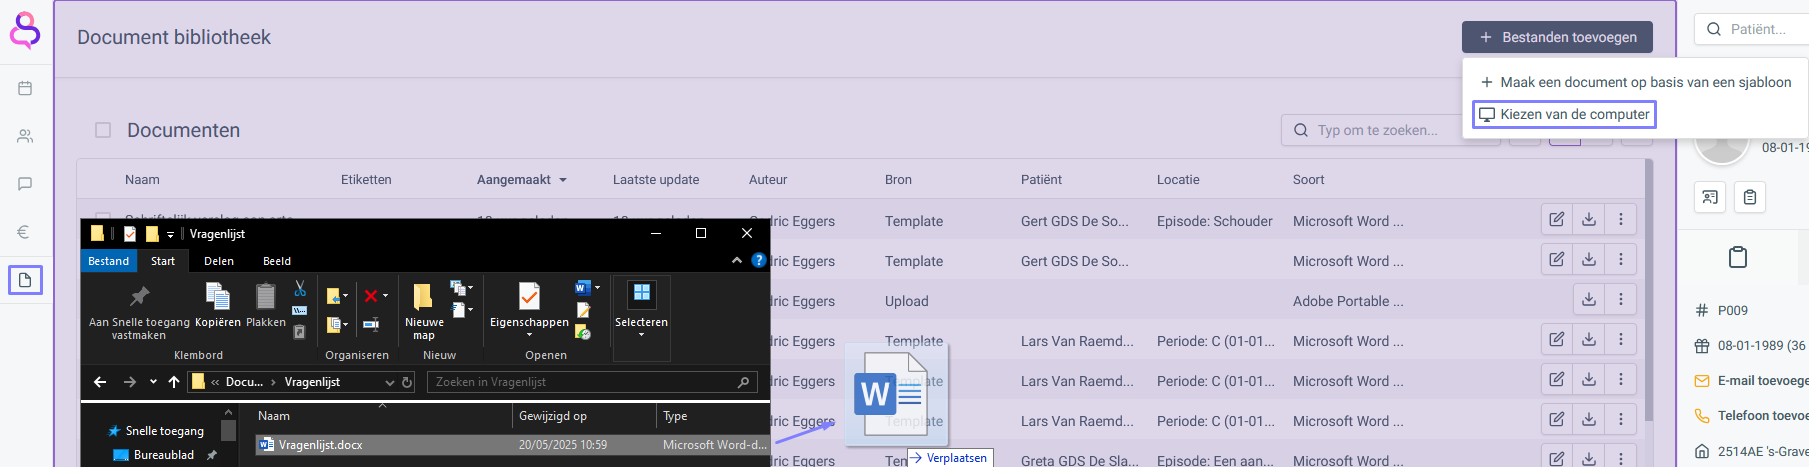Expand the Explorer address bar history chevron
The height and width of the screenshot is (467, 1809).
390,382
